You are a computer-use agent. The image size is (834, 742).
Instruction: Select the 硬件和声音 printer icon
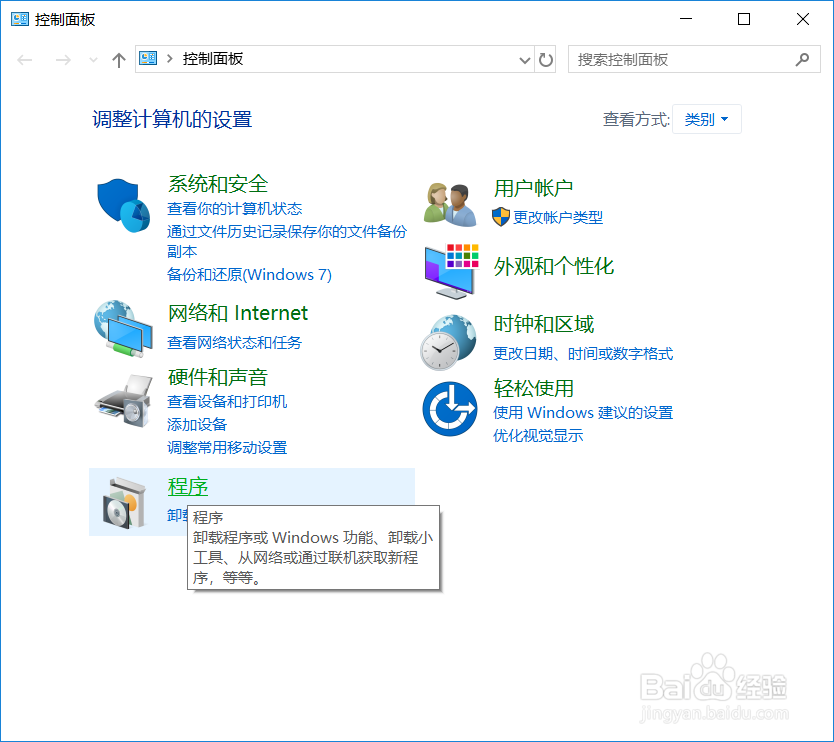pyautogui.click(x=122, y=398)
